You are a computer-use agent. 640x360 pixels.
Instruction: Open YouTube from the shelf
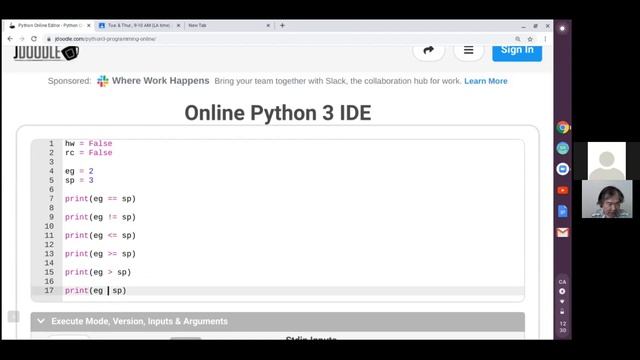pos(562,190)
